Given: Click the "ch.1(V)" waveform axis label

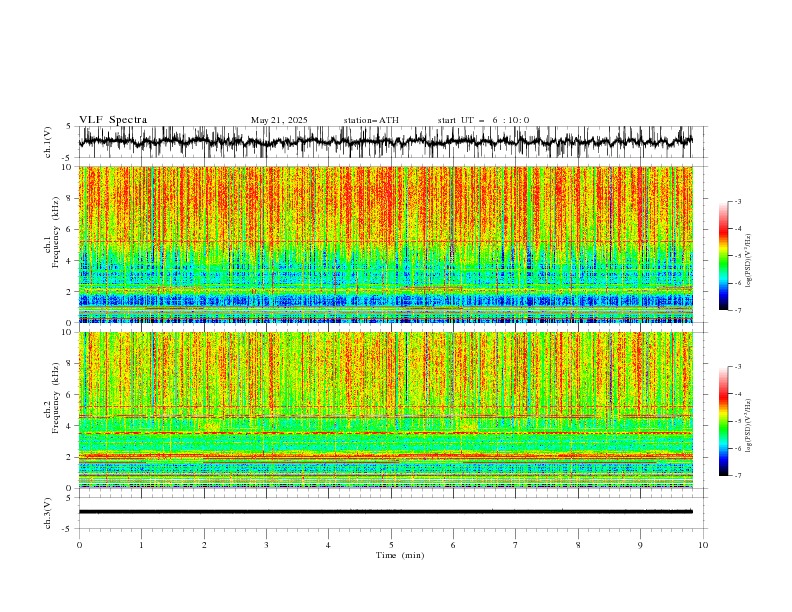Looking at the screenshot, I should click(x=48, y=142).
